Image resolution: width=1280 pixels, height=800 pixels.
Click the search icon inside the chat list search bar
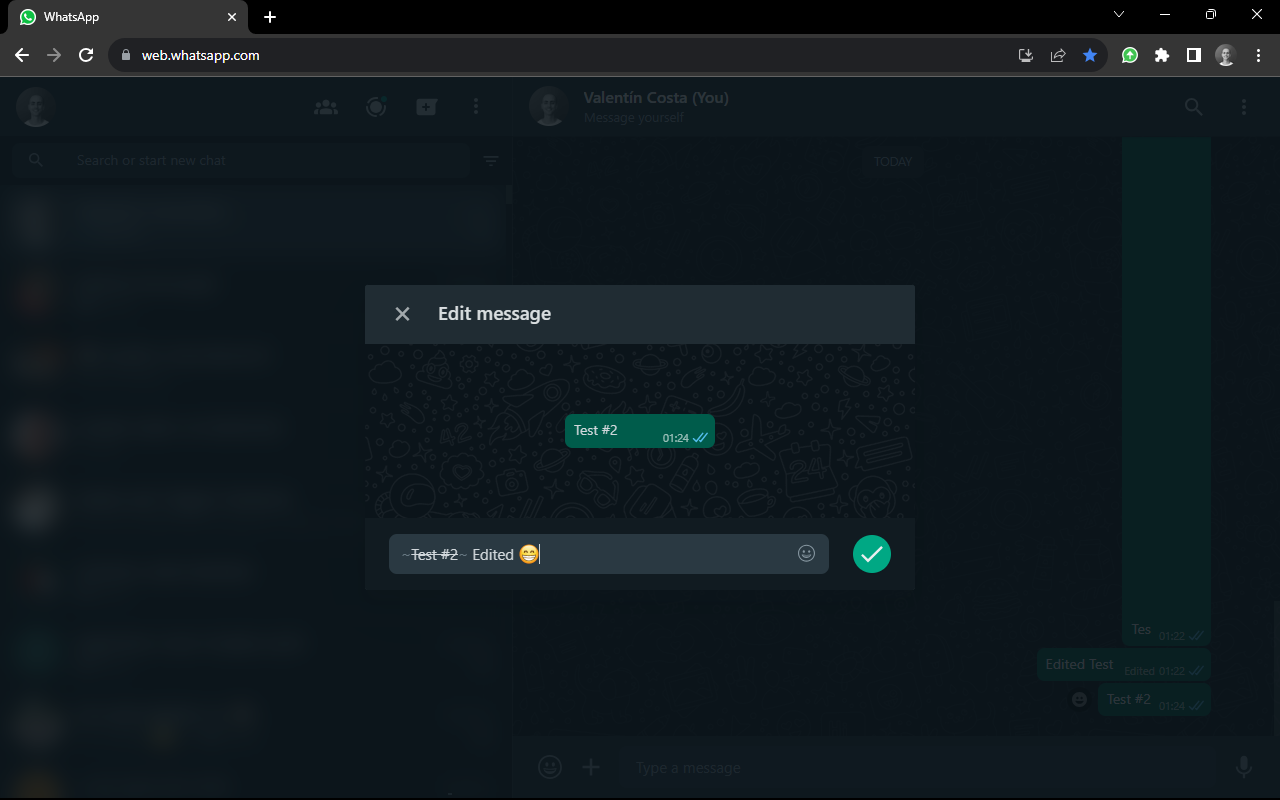[x=36, y=160]
